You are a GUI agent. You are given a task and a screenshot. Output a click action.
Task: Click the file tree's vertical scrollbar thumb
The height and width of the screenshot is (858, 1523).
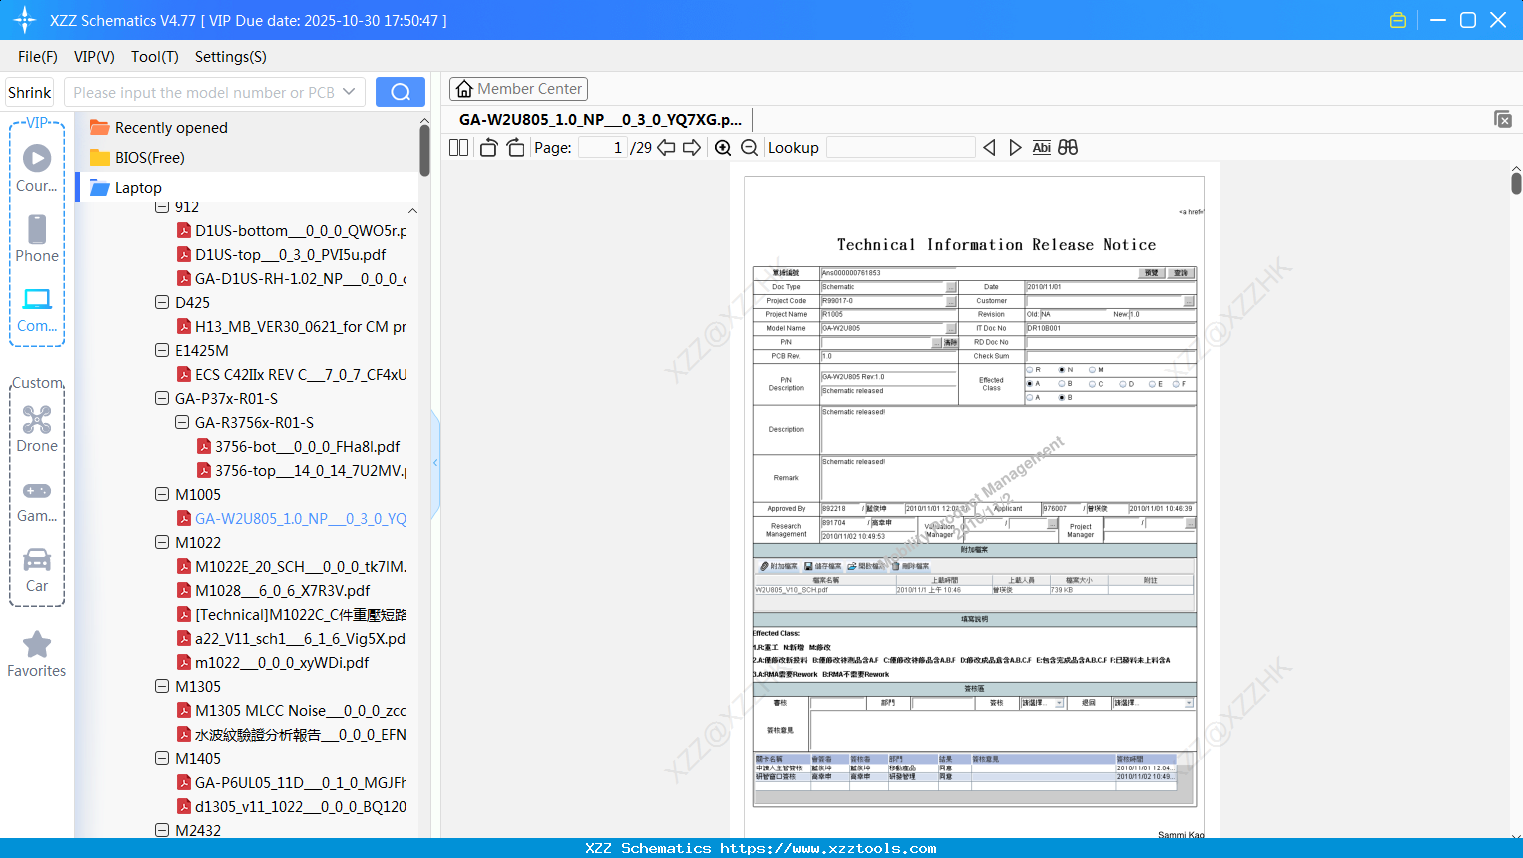pos(424,150)
